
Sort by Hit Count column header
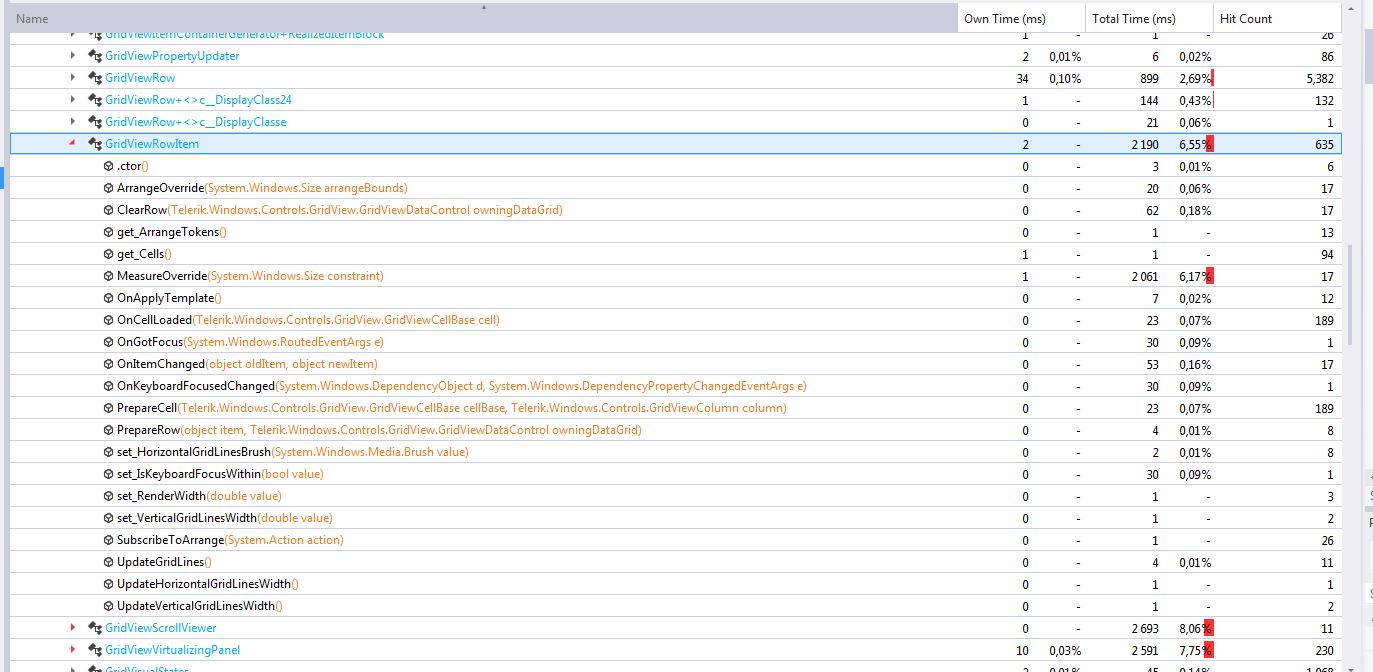(x=1277, y=18)
